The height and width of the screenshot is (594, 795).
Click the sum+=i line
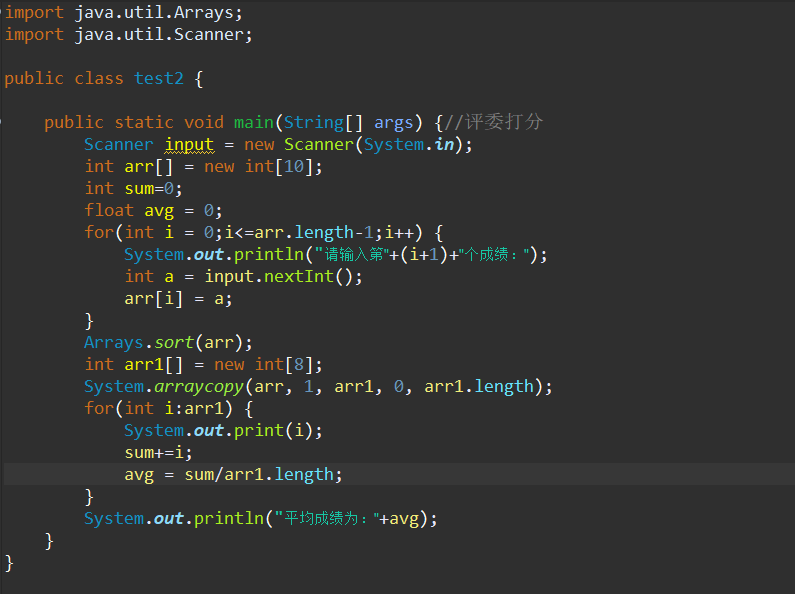pos(159,453)
